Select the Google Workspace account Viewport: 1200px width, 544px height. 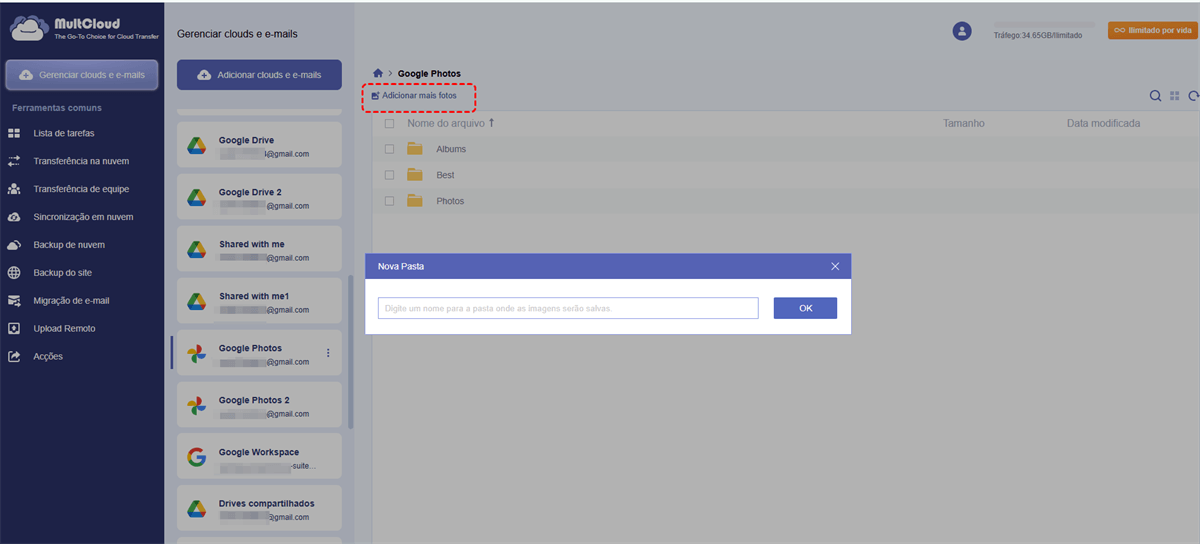[259, 458]
